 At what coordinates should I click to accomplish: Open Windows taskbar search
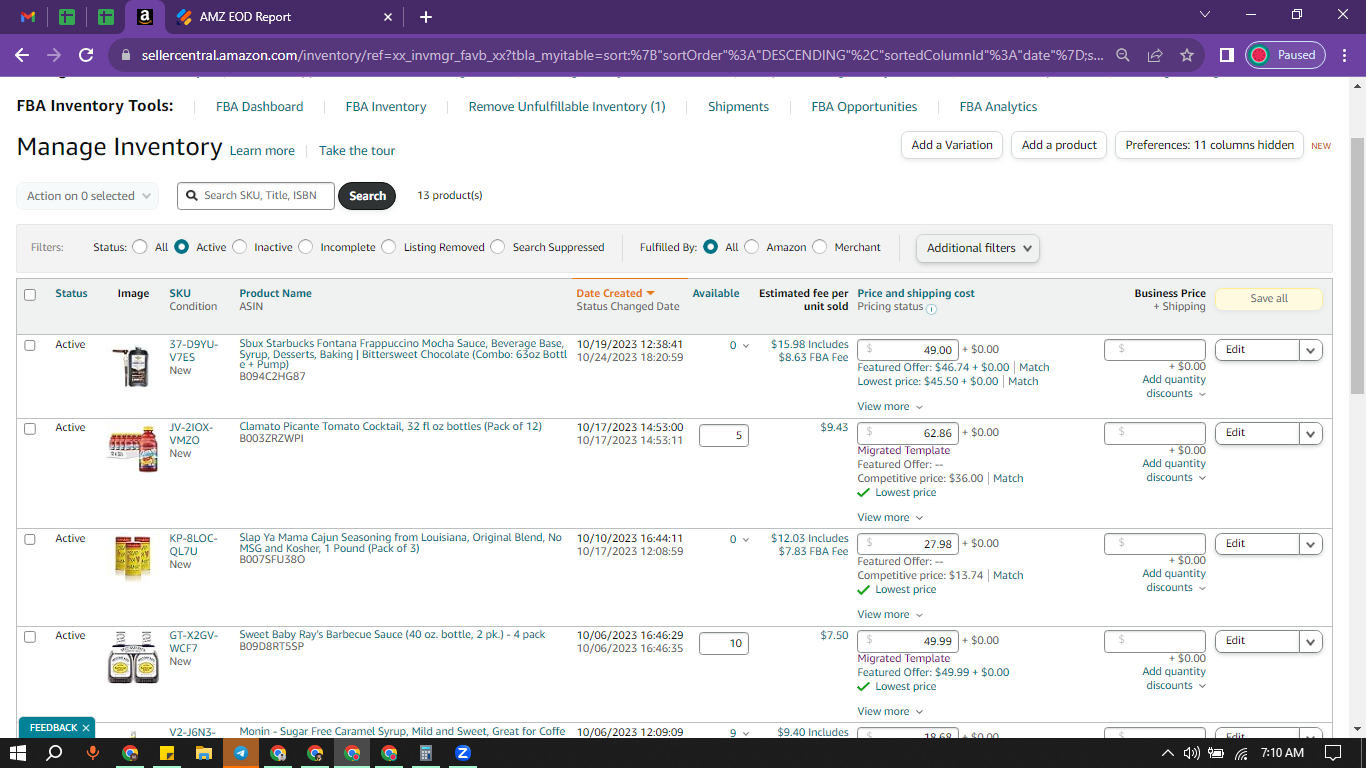pyautogui.click(x=55, y=753)
